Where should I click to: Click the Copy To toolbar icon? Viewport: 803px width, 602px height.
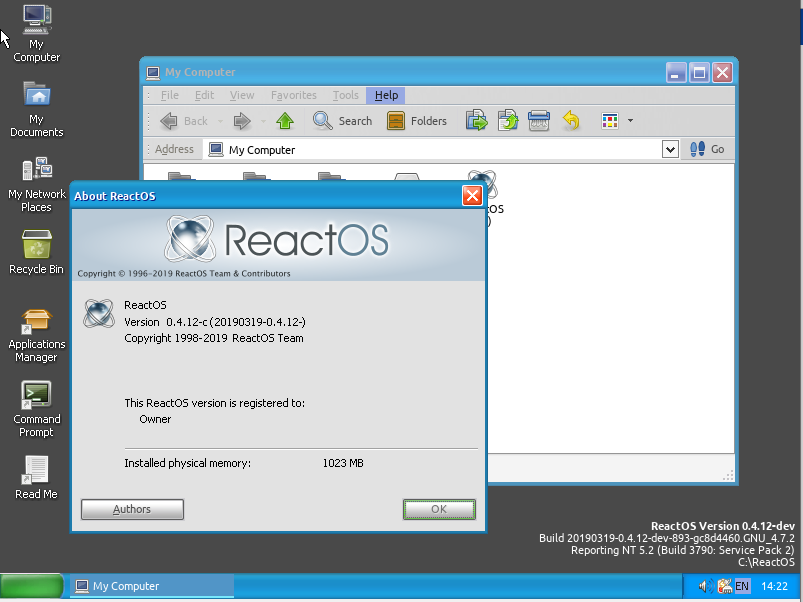(x=508, y=121)
